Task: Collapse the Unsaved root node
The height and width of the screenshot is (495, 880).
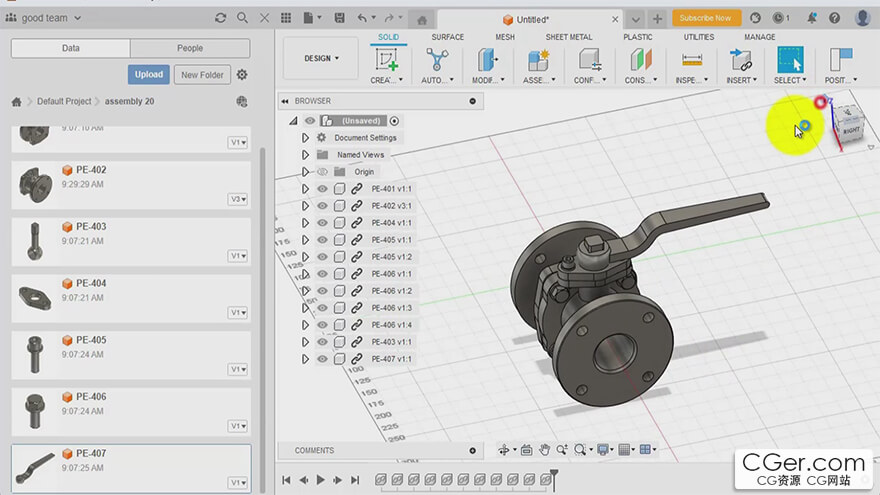Action: pos(293,121)
